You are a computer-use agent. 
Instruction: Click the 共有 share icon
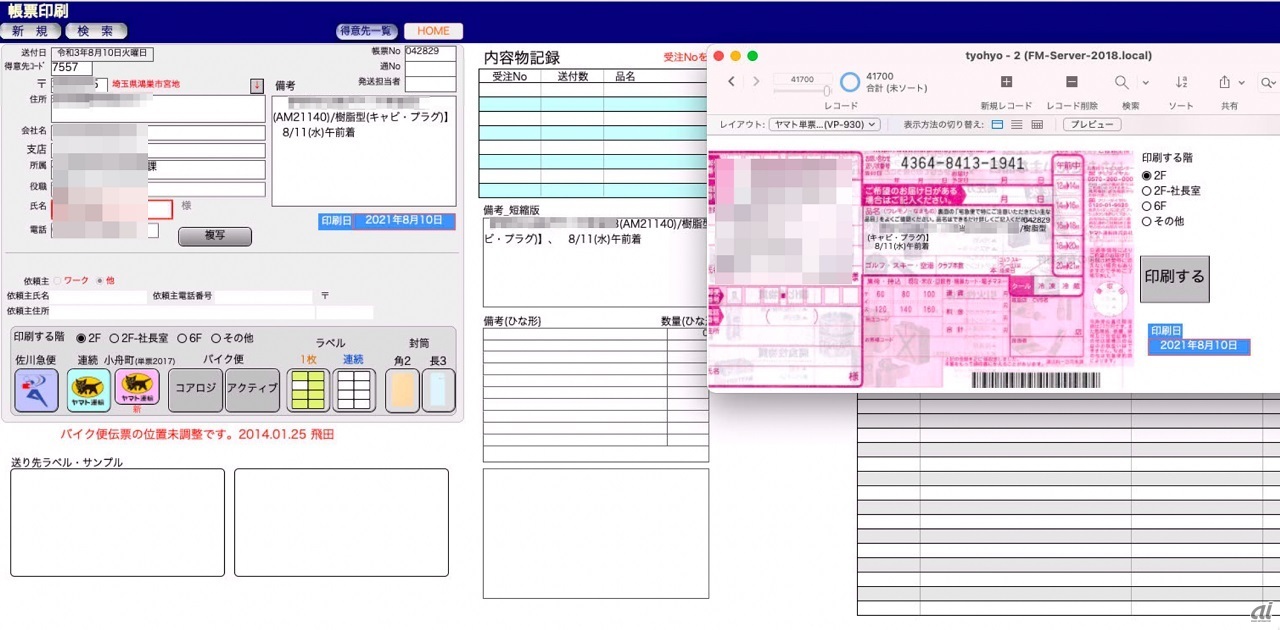coord(1224,82)
